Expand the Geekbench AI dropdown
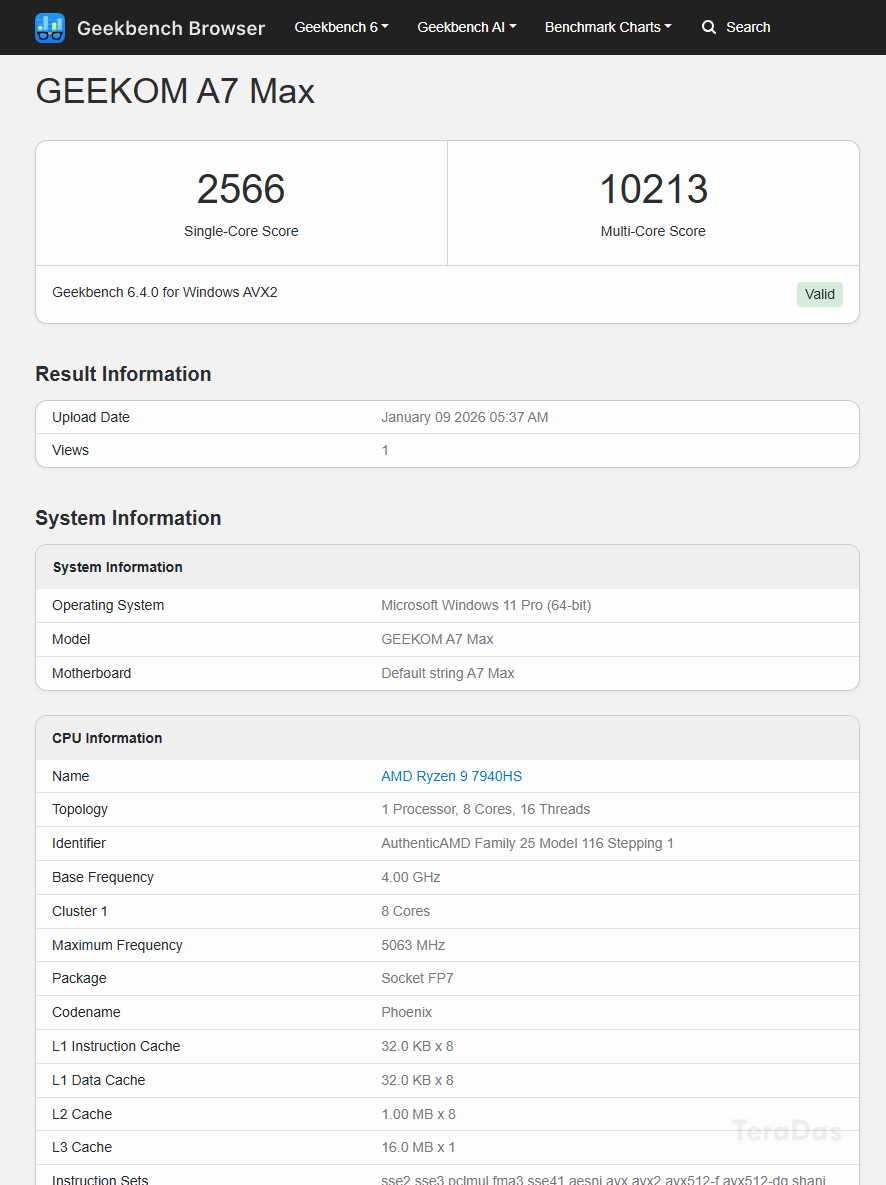Viewport: 886px width, 1185px height. coord(466,27)
